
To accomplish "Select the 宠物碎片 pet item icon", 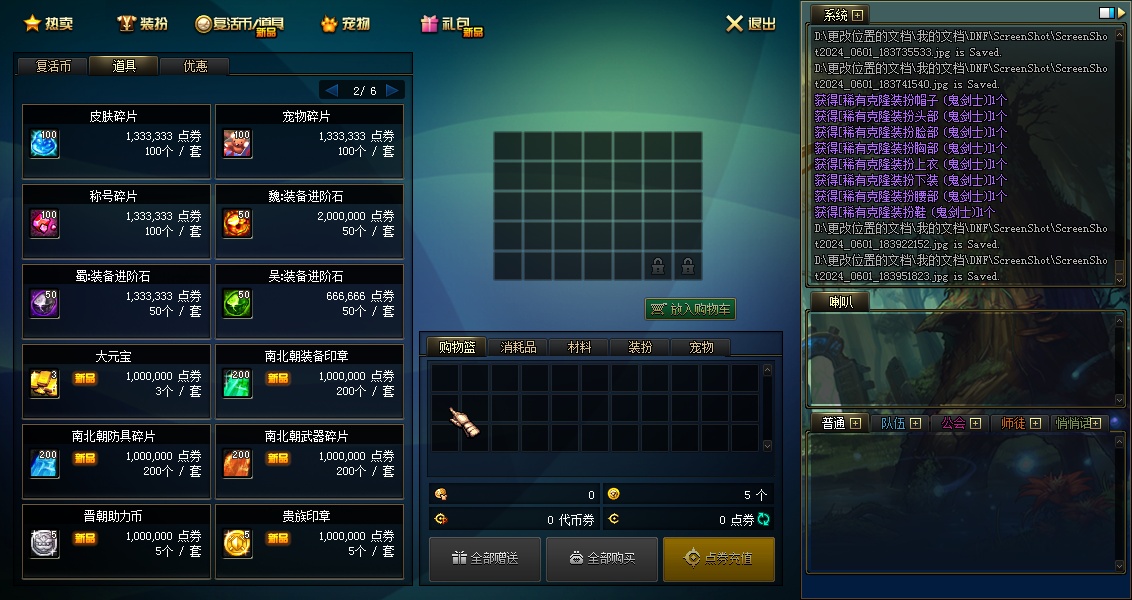I will pyautogui.click(x=238, y=144).
